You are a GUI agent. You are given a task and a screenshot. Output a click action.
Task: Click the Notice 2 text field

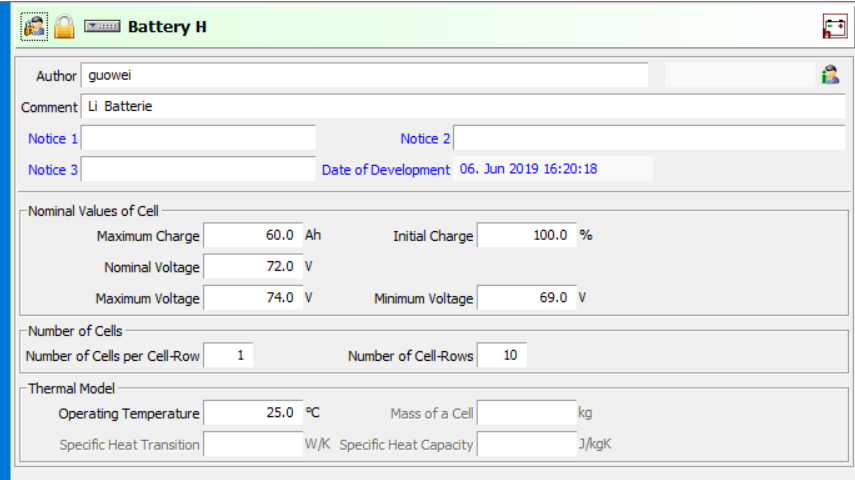(x=649, y=138)
